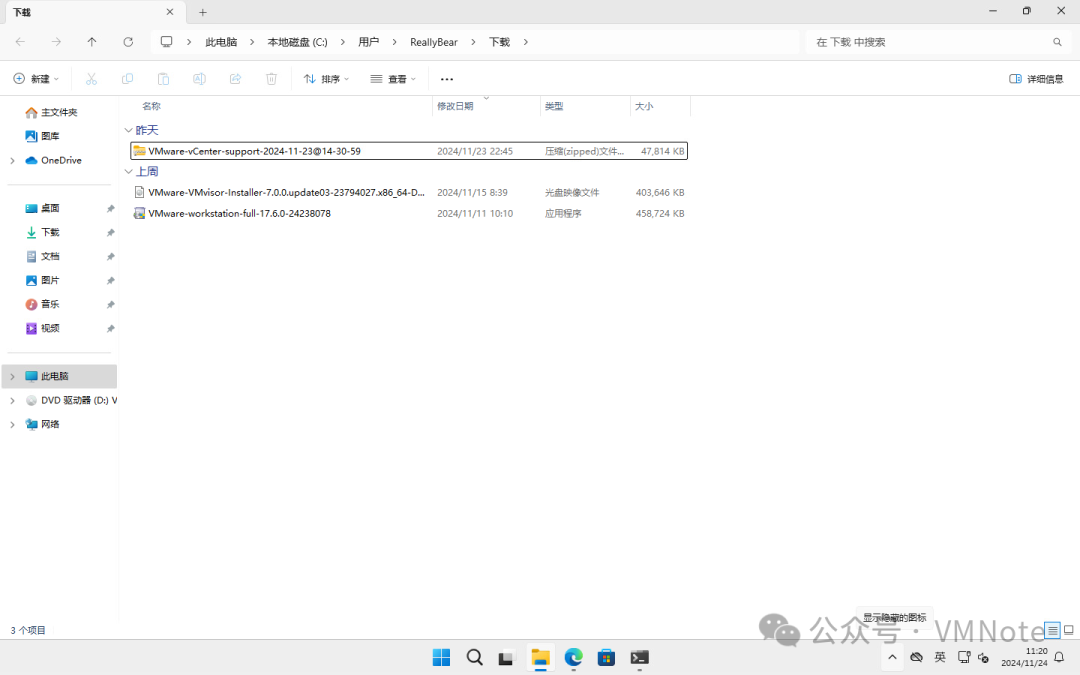Screen dimensions: 1080x675
Task: Click the Cut scissors icon in toolbar
Action: pos(91,79)
